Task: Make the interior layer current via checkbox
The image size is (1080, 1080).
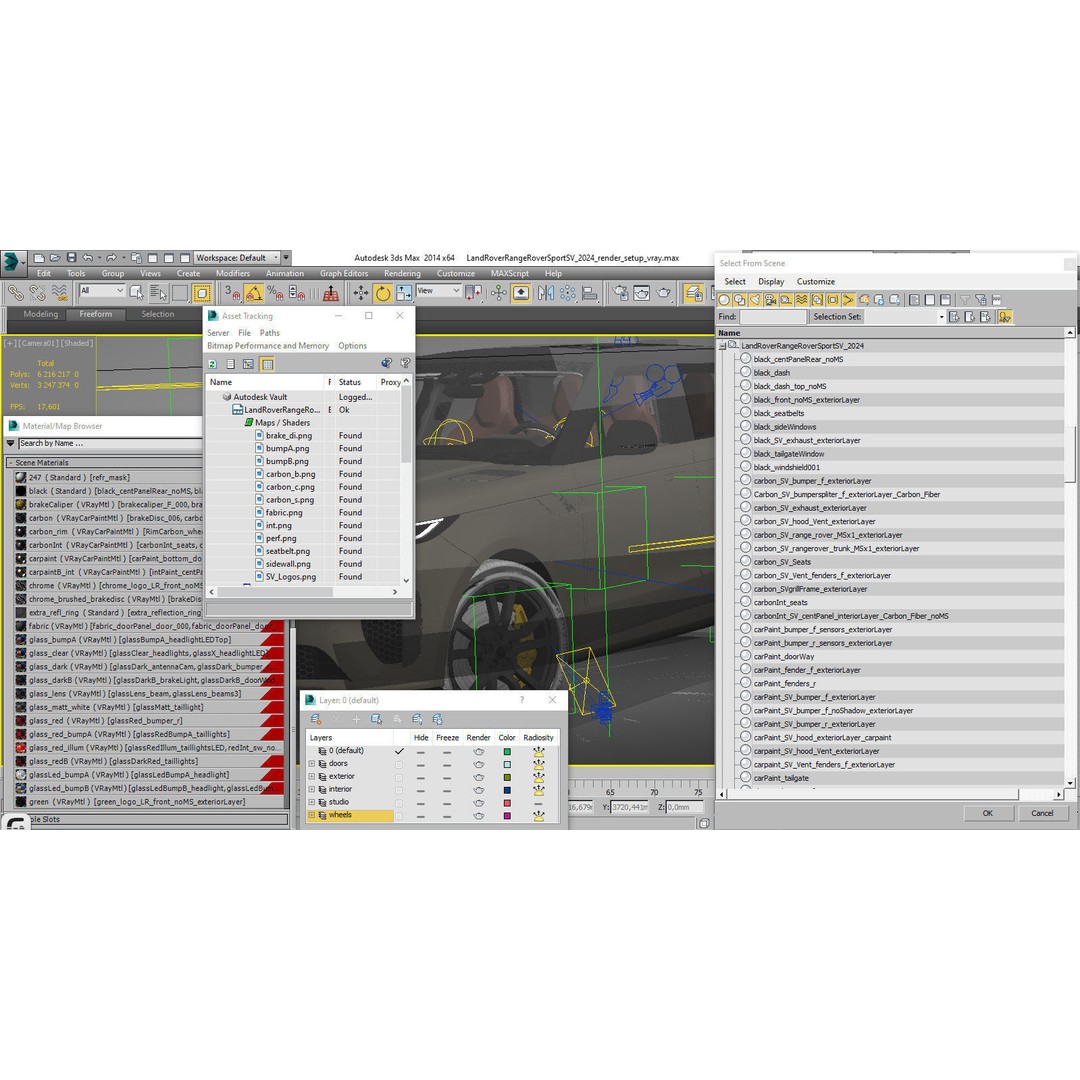Action: 399,790
